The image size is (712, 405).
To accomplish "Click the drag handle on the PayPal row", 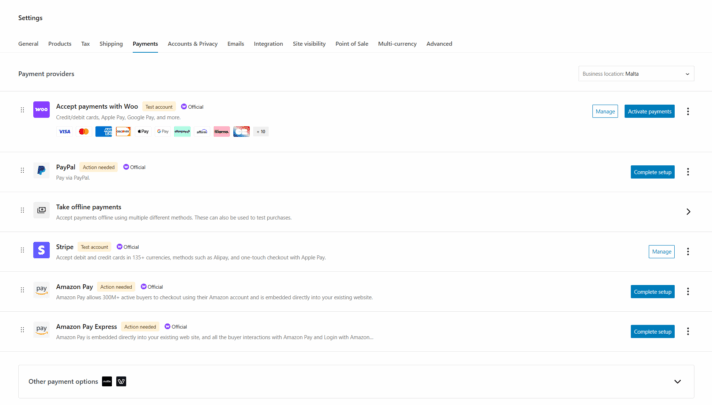I will pos(22,170).
